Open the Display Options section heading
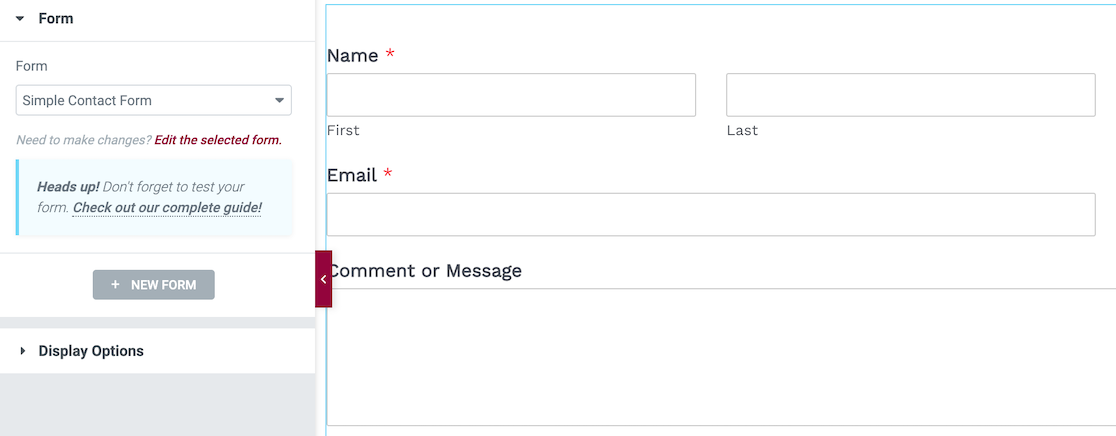This screenshot has height=436, width=1116. pos(91,351)
